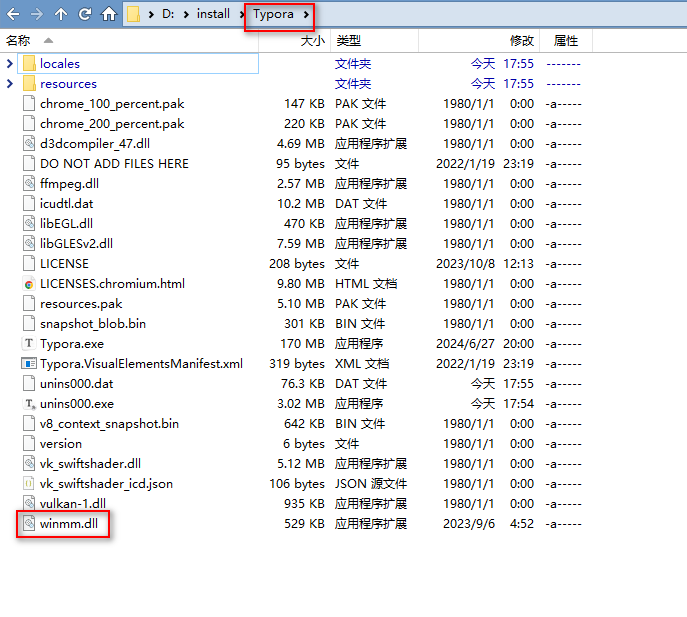Image resolution: width=687 pixels, height=617 pixels.
Task: Select resources.pak file name
Action: [81, 304]
